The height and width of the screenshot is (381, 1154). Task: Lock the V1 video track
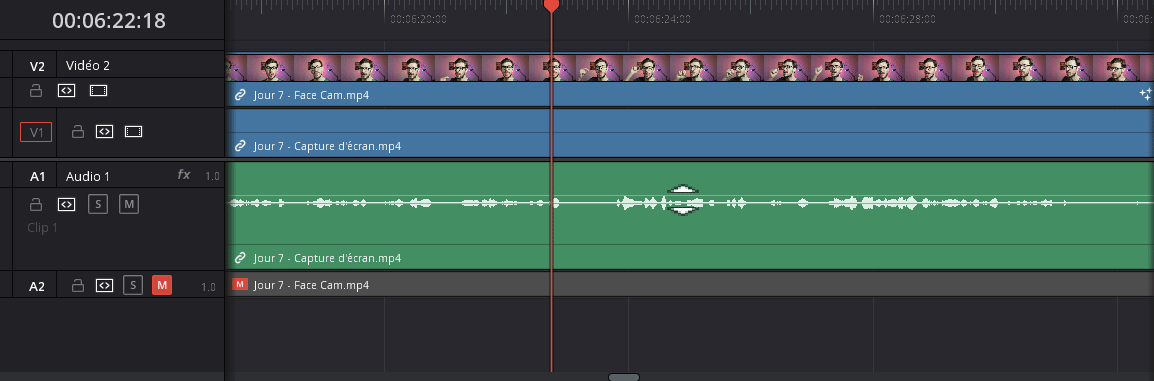coord(77,132)
